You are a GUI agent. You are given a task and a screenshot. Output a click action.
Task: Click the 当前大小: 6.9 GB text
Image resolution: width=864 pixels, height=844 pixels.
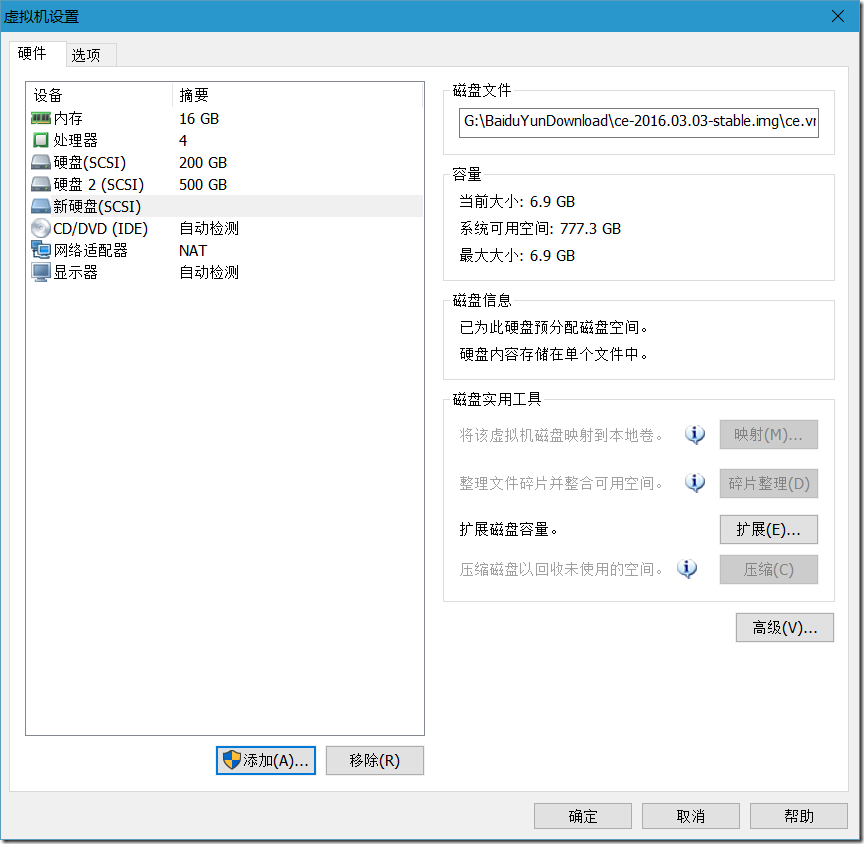click(x=517, y=202)
